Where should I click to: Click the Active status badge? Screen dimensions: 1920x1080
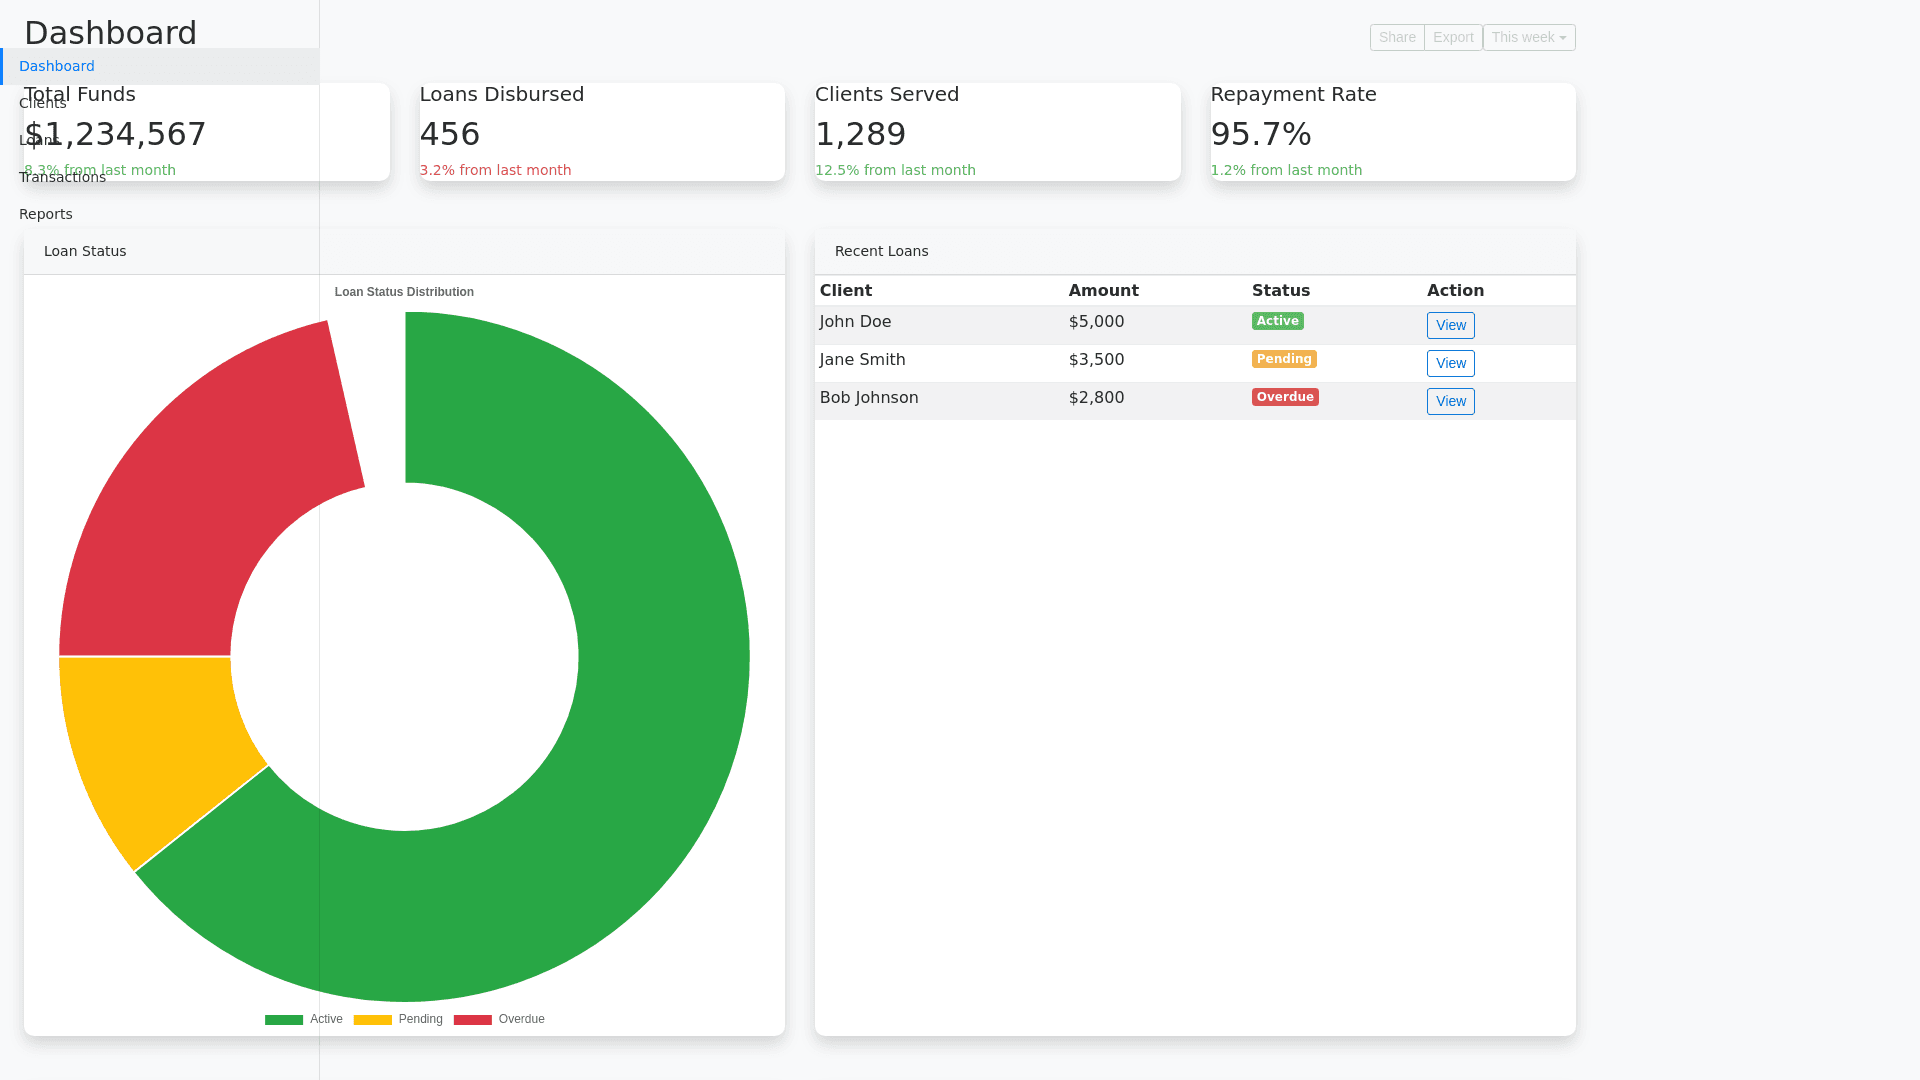[1277, 321]
